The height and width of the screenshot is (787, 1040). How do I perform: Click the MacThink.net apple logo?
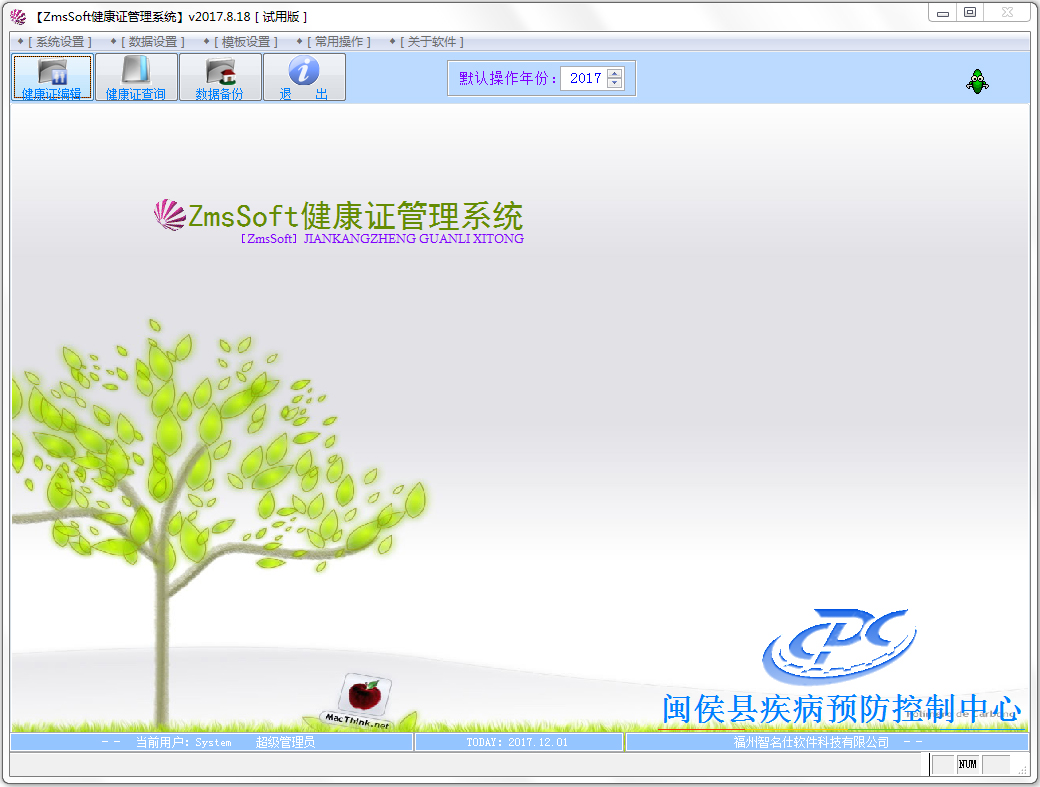364,695
